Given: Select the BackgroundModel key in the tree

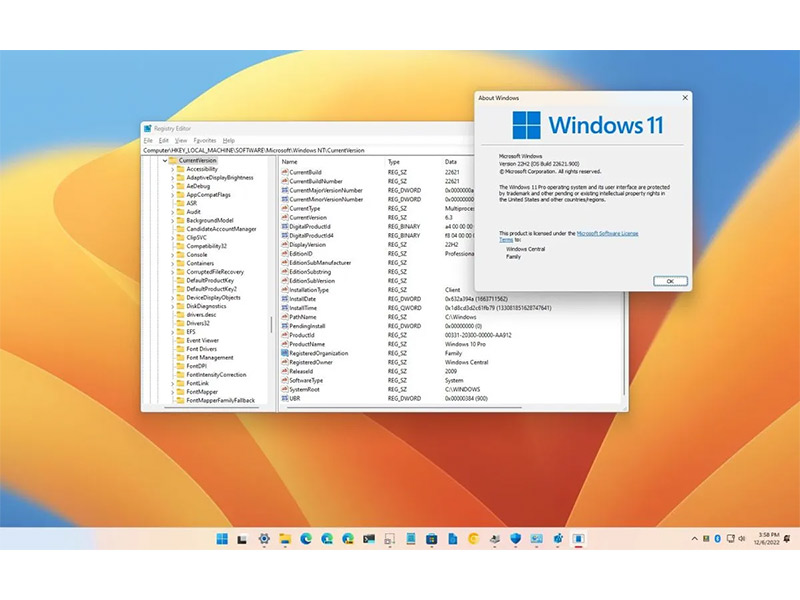Looking at the screenshot, I should click(x=210, y=220).
